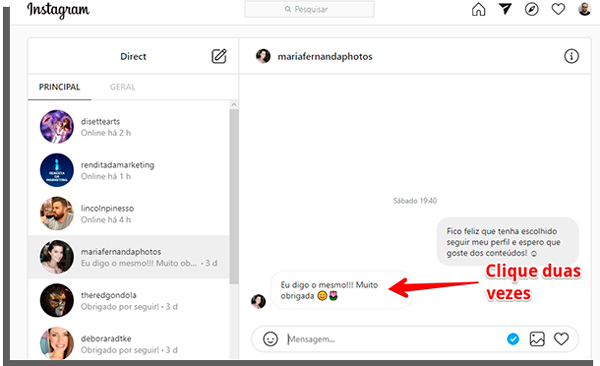
Task: Open chat with renditadamarketing
Action: coord(129,170)
